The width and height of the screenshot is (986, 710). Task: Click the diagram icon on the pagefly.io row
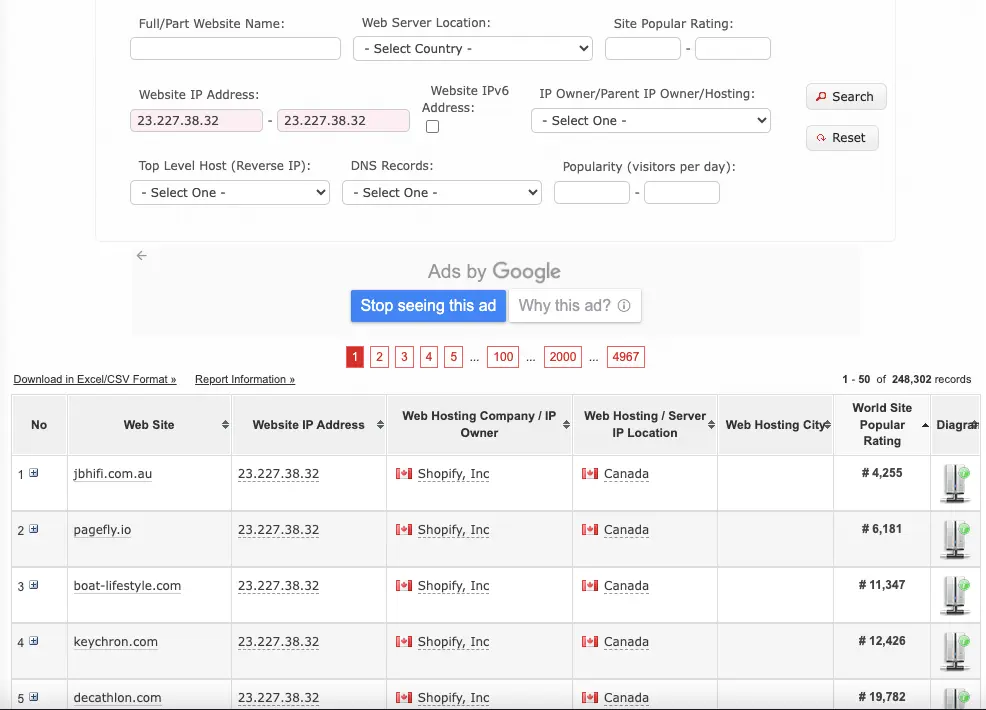point(955,539)
